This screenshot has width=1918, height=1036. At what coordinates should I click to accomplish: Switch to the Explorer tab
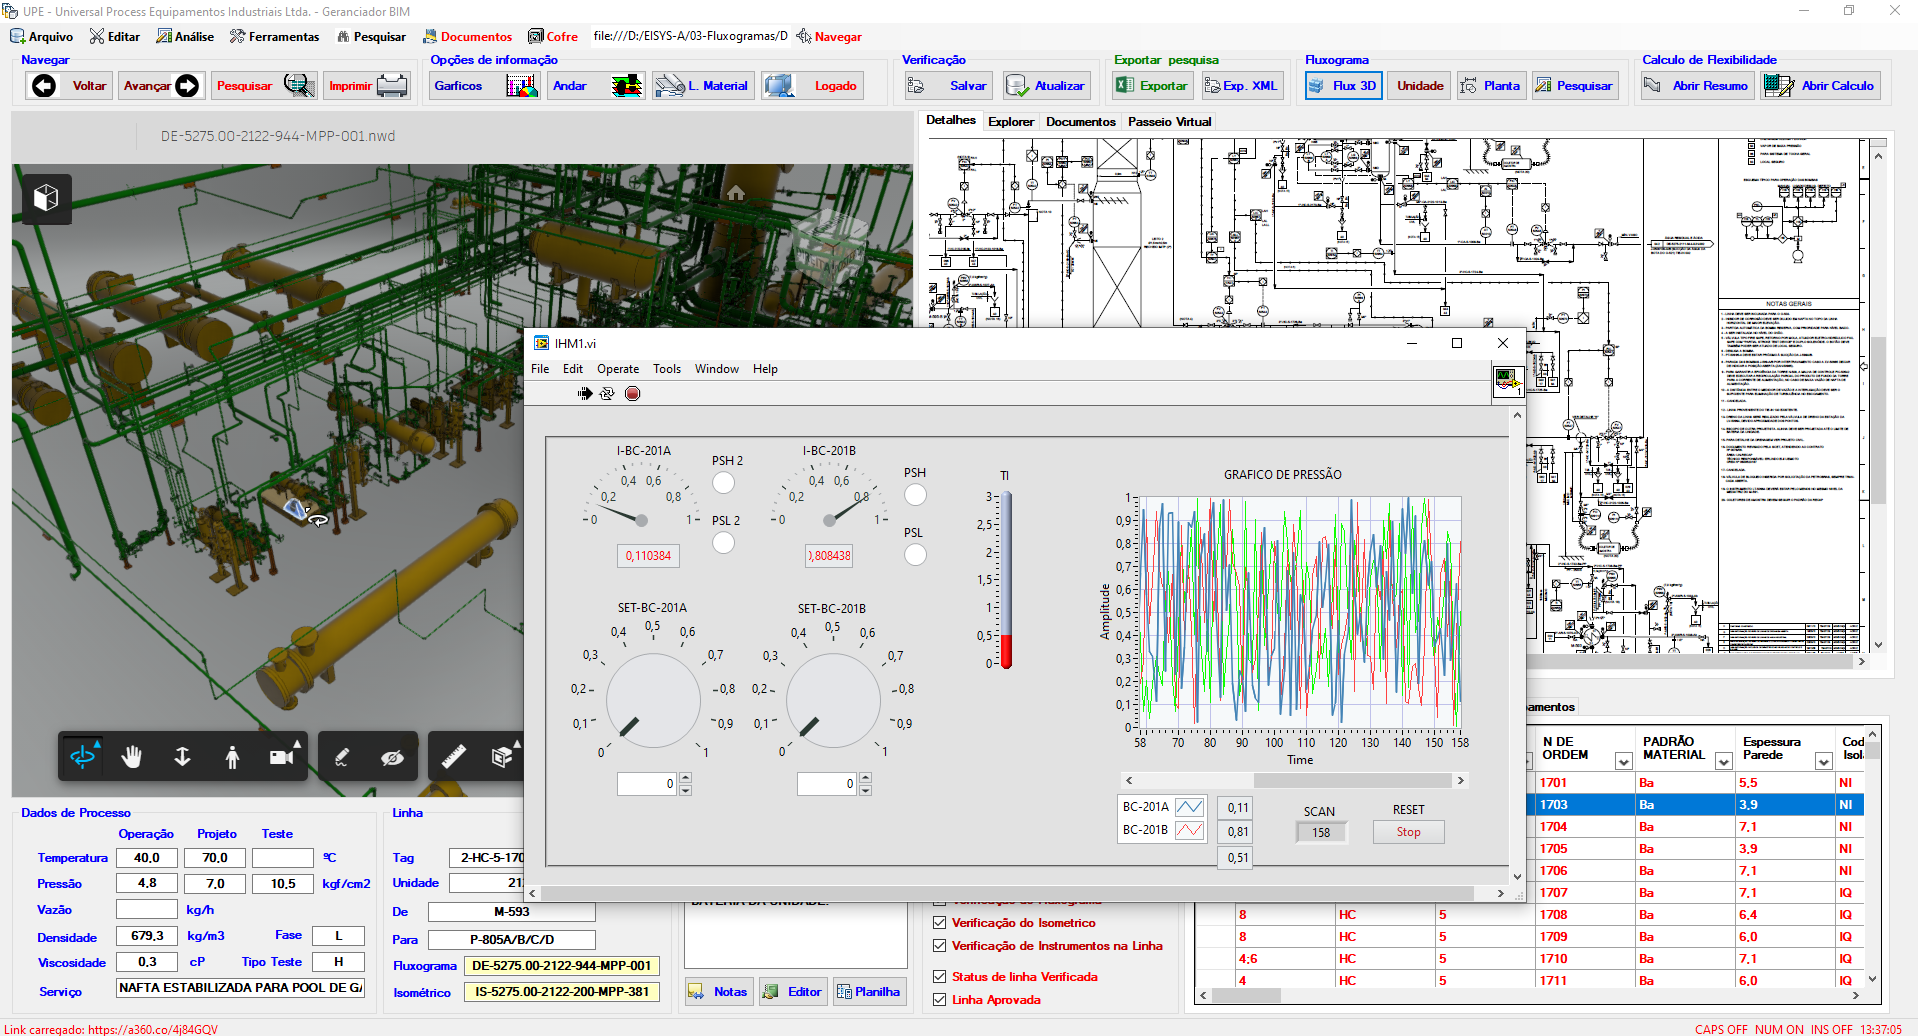[x=1011, y=122]
